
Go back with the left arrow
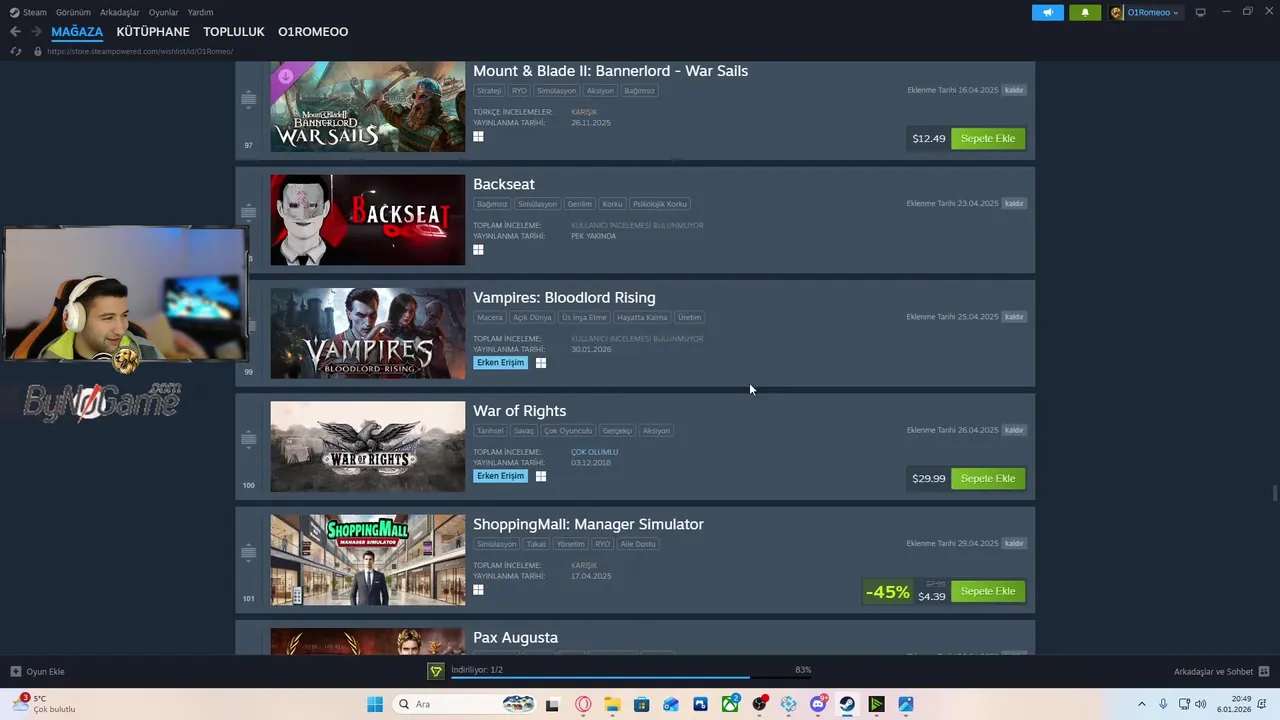click(x=15, y=32)
